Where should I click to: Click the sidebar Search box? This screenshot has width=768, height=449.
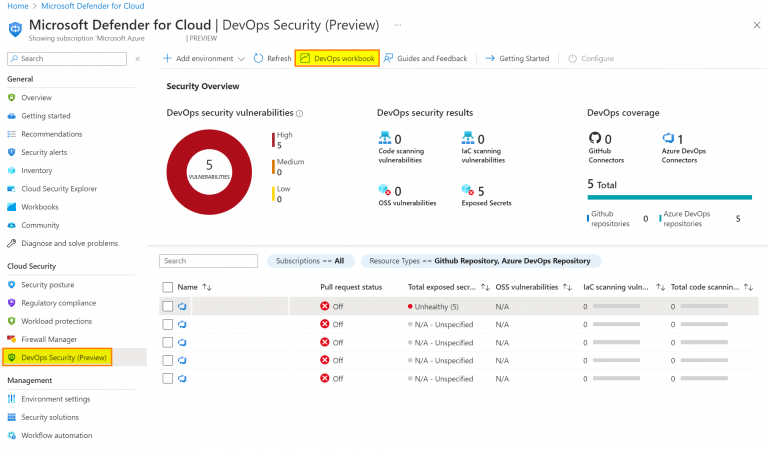tap(67, 59)
